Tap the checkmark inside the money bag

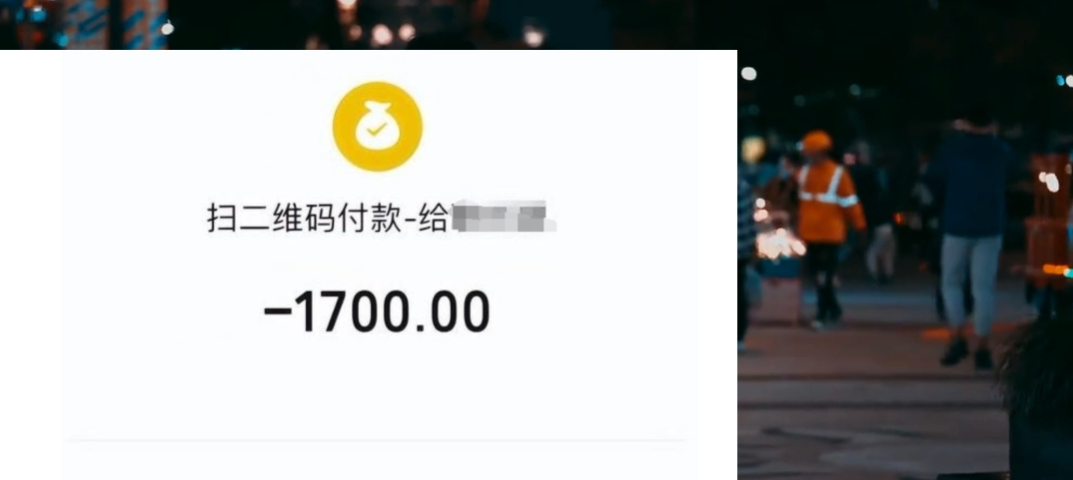(375, 128)
